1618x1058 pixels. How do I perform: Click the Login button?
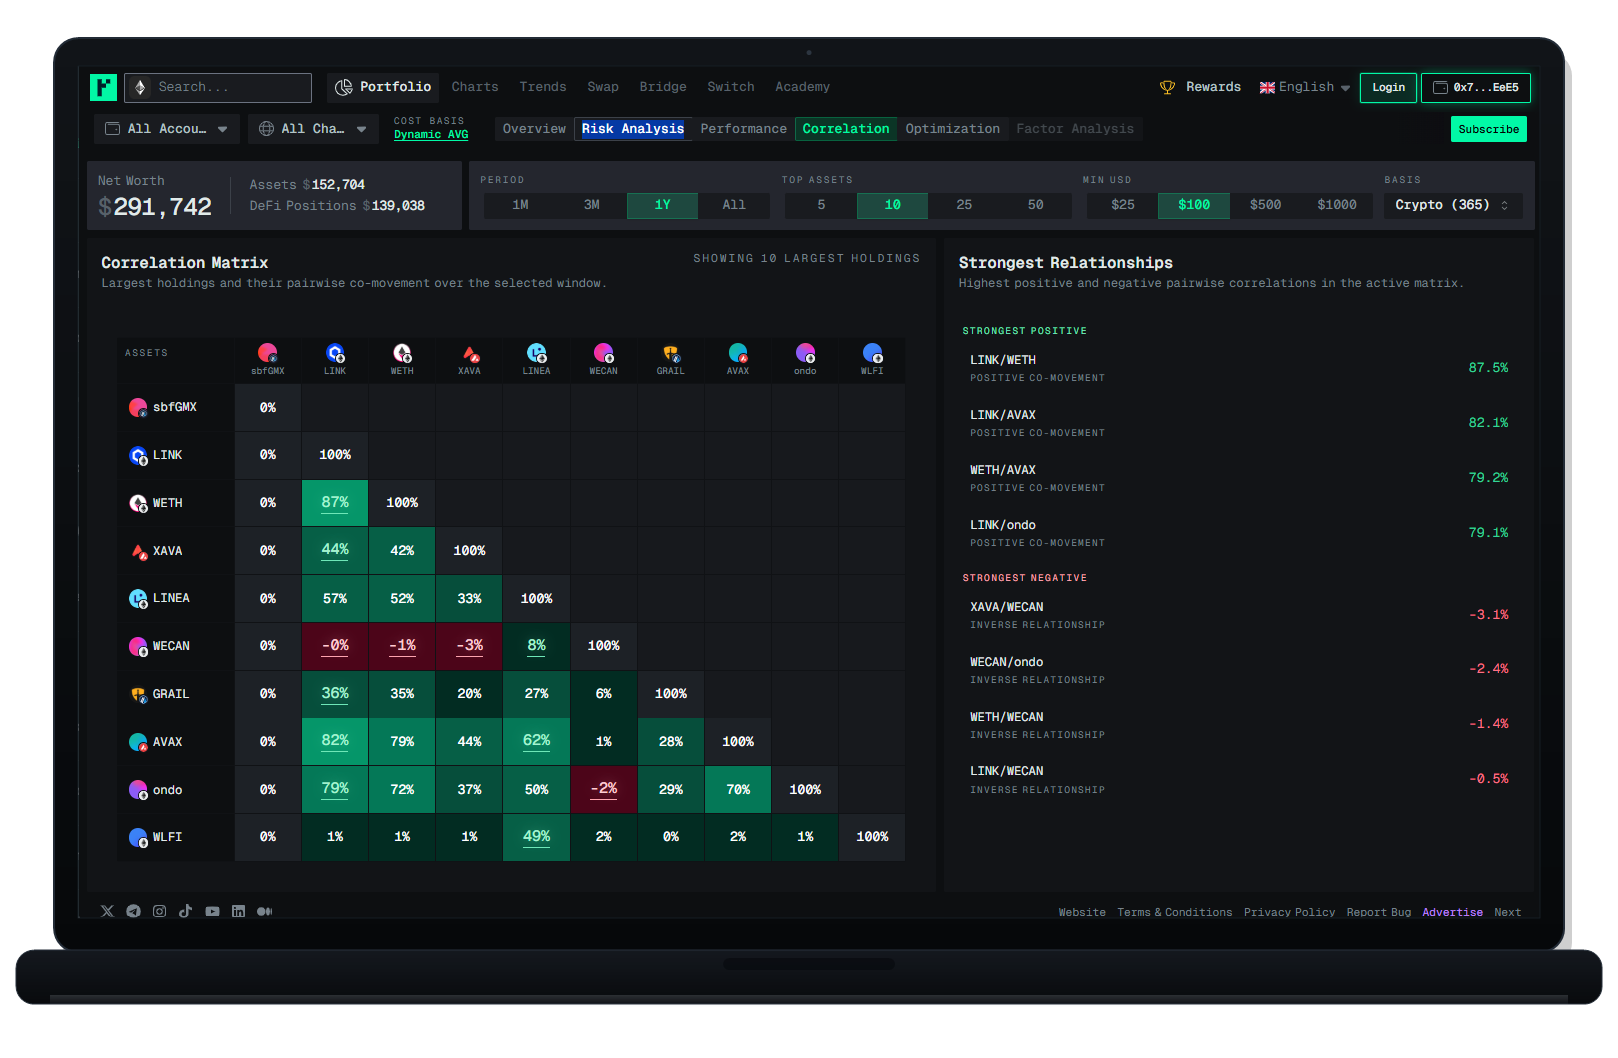point(1388,88)
